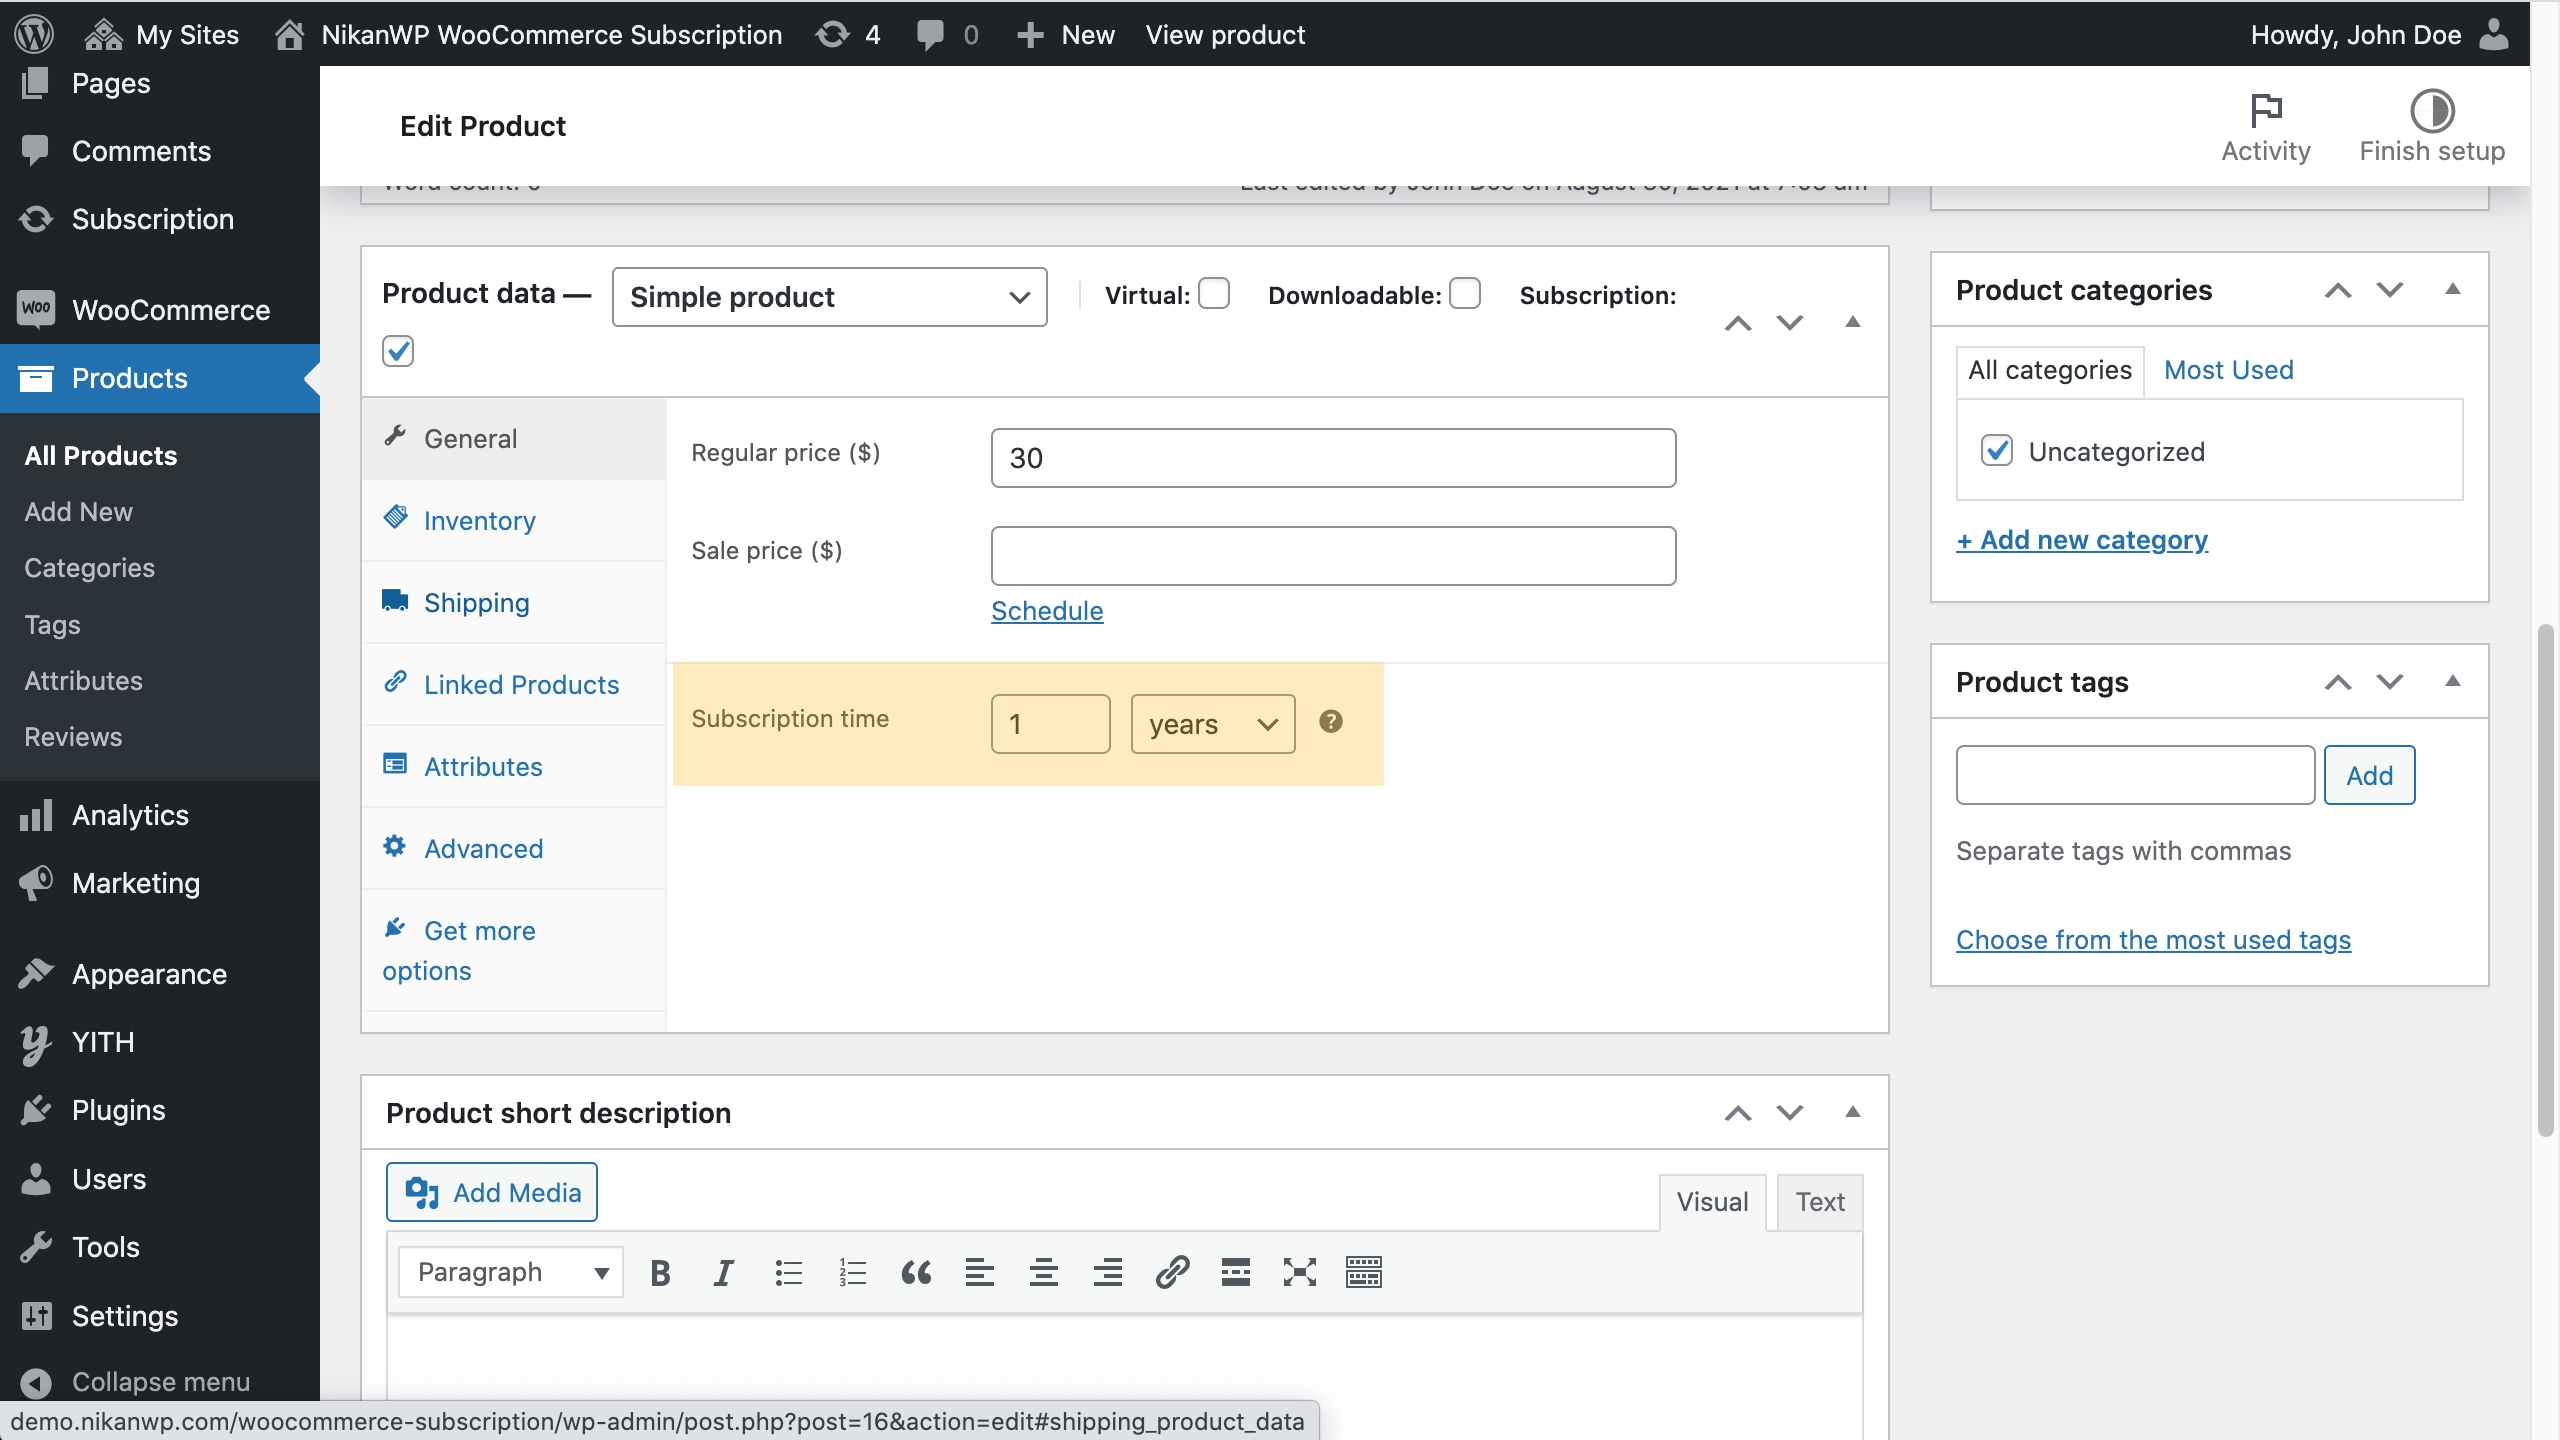This screenshot has width=2560, height=1440.
Task: Click the Subscription time help icon
Action: pyautogui.click(x=1330, y=722)
